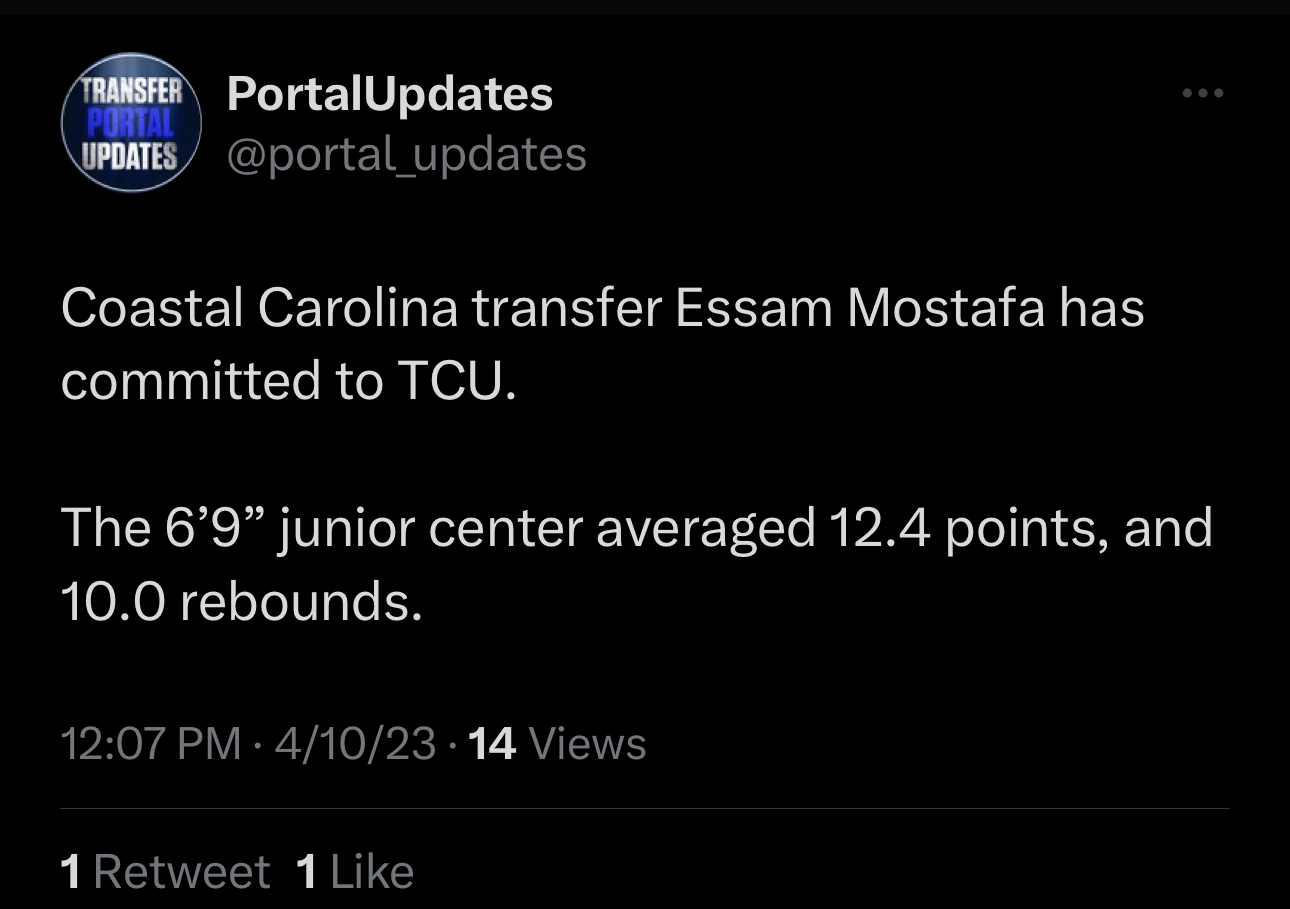1290x909 pixels.
Task: Click the word 'Views' beside 14
Action: 587,744
